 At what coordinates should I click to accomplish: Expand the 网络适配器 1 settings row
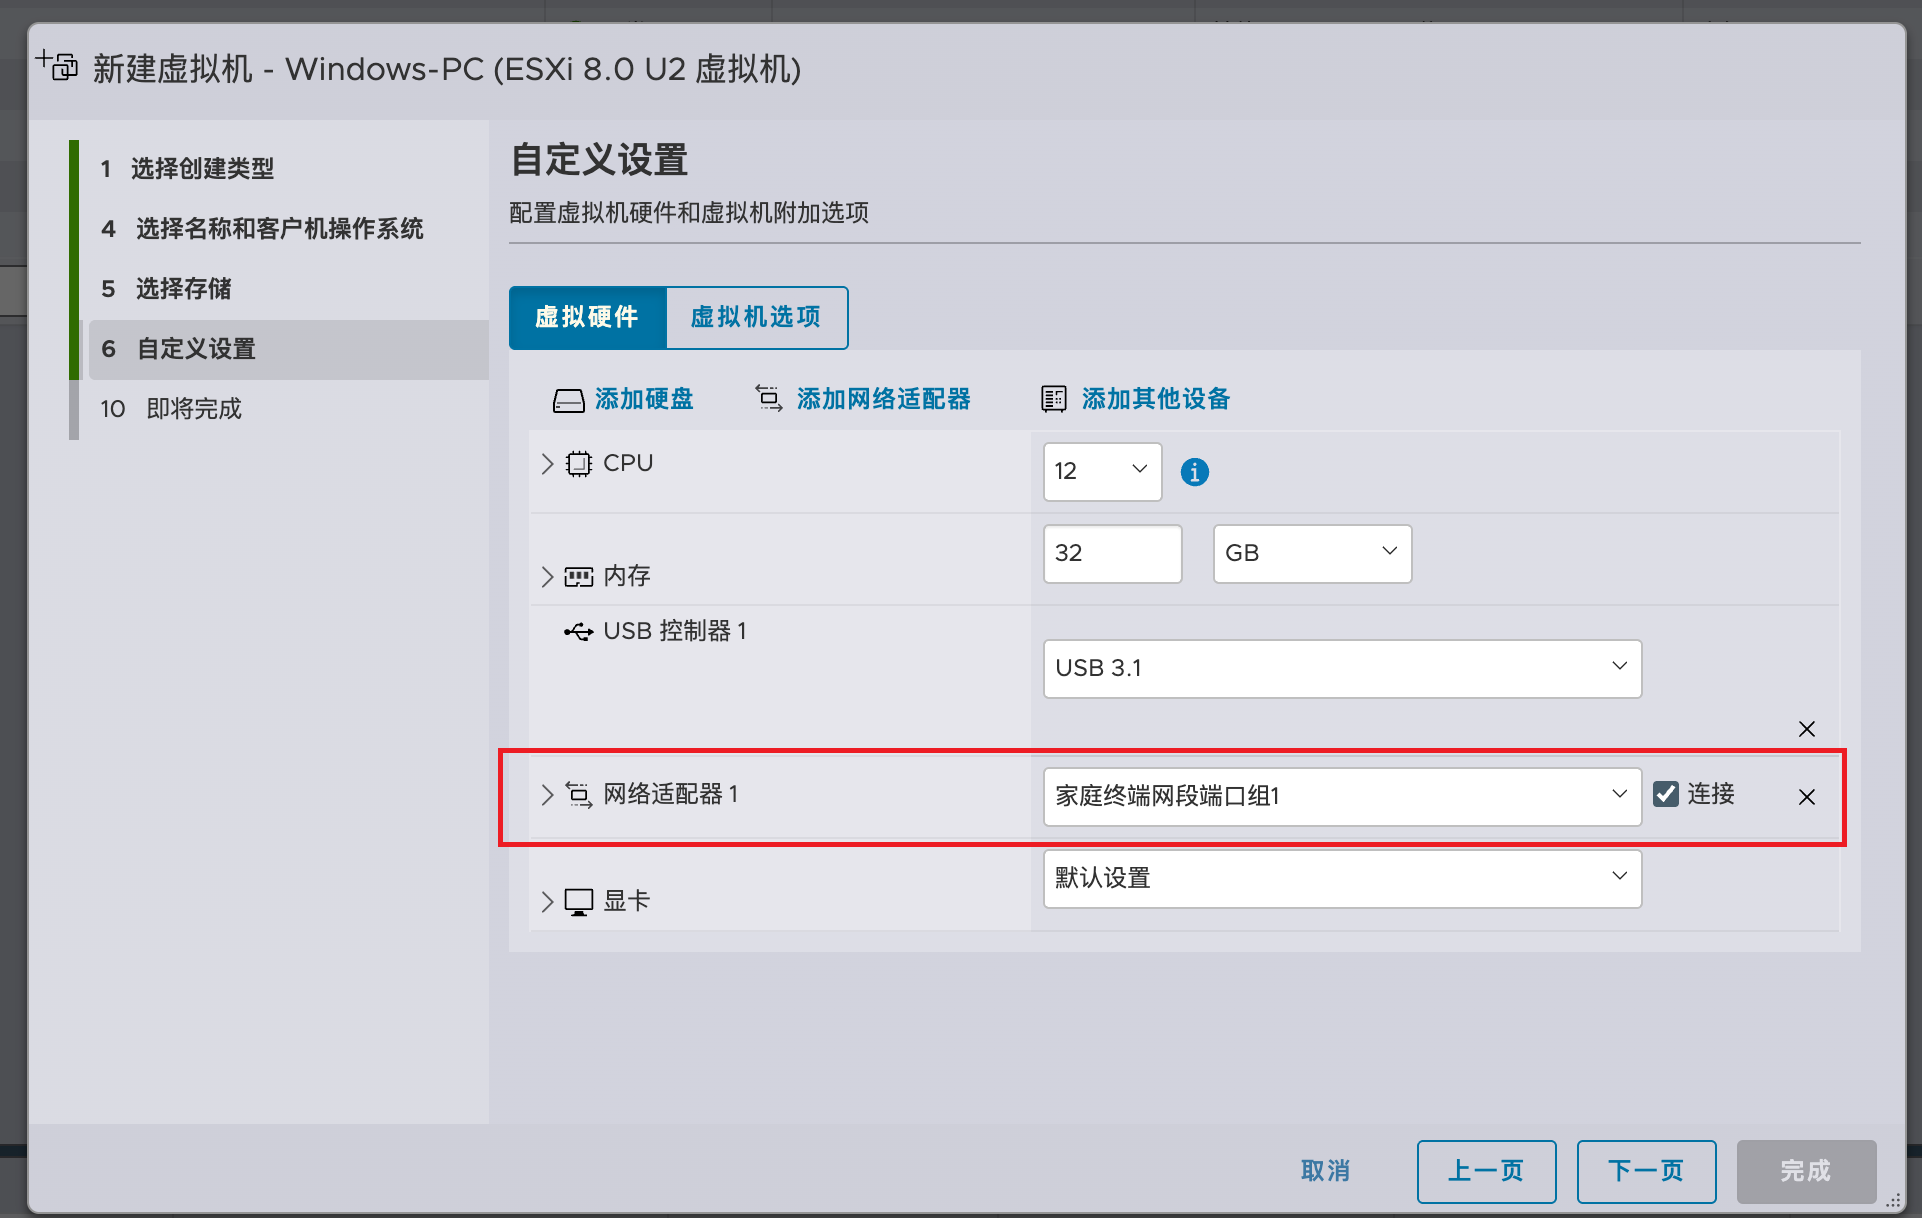point(547,795)
